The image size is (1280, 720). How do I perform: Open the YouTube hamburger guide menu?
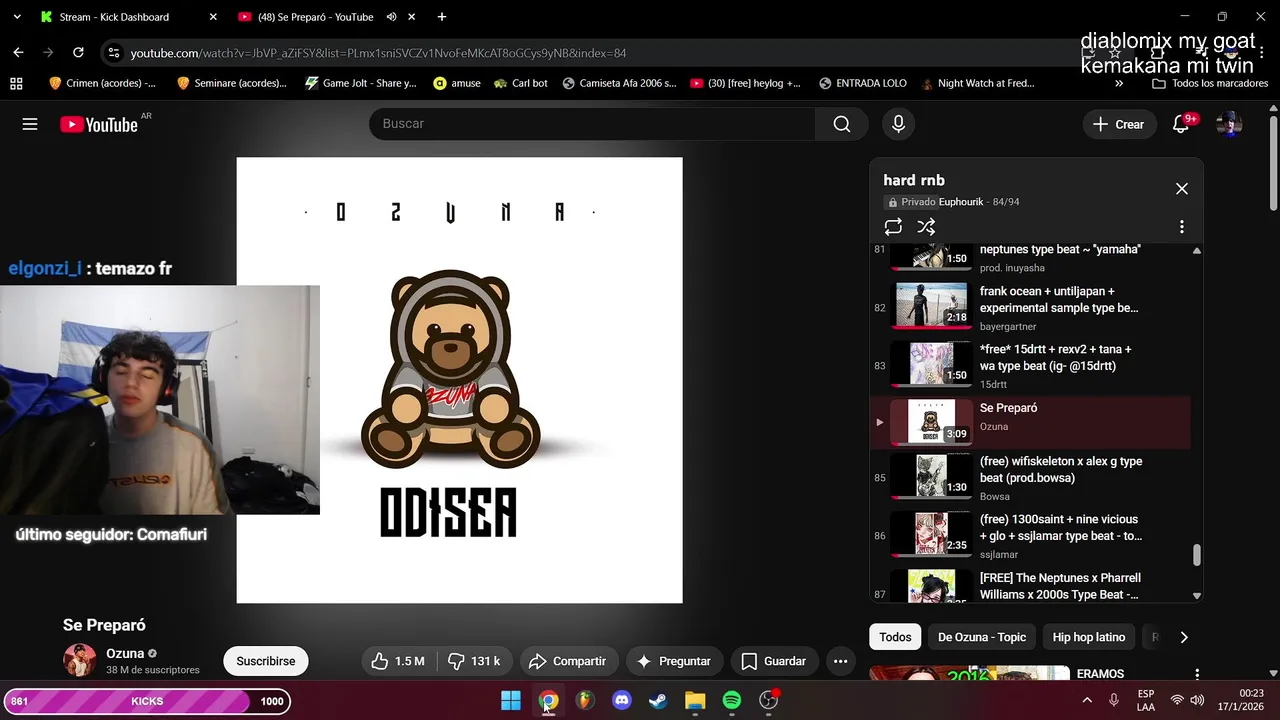click(x=30, y=124)
